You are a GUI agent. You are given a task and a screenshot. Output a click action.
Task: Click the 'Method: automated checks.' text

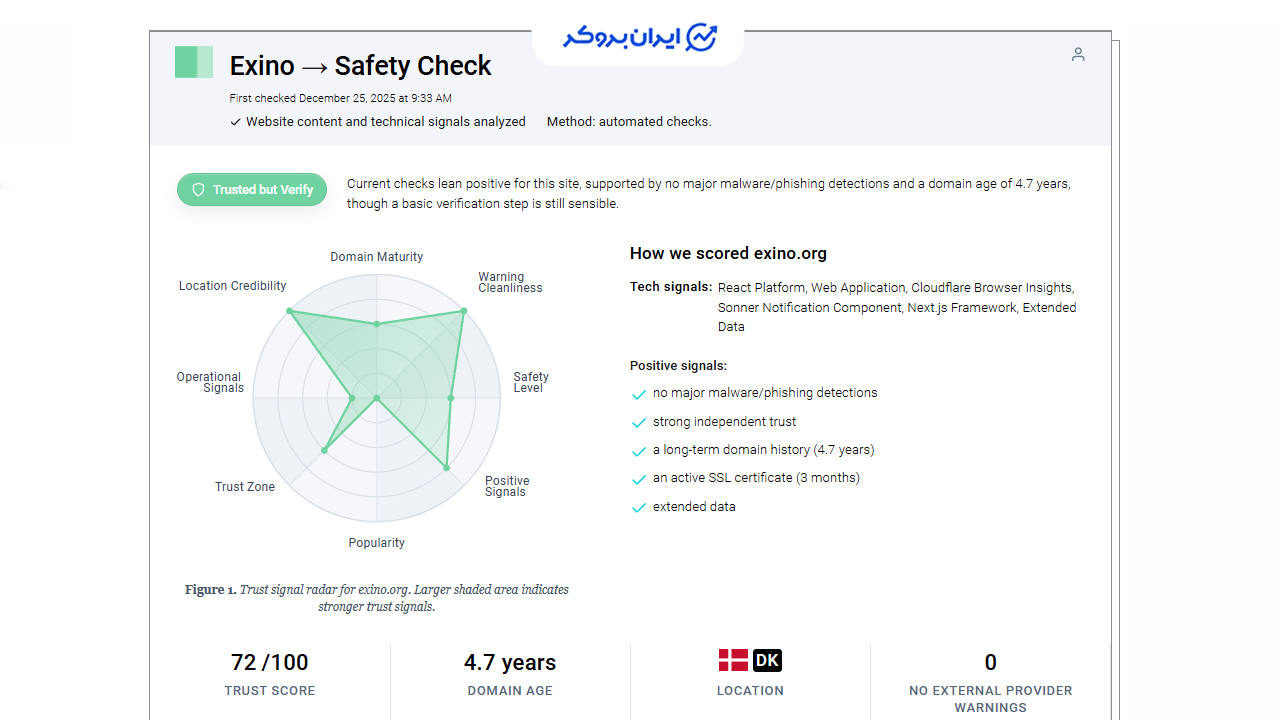click(629, 122)
